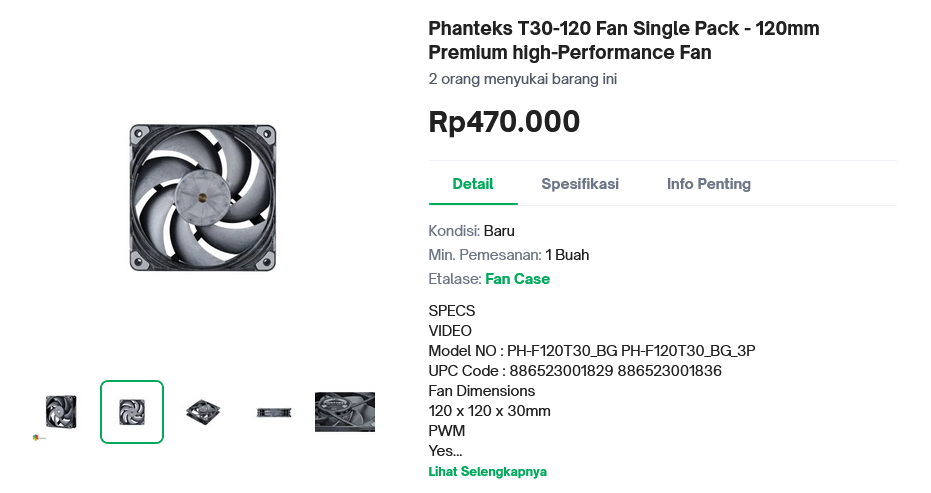This screenshot has width=931, height=493.
Task: Select the tilted flat fan thumbnail
Action: (x=203, y=411)
